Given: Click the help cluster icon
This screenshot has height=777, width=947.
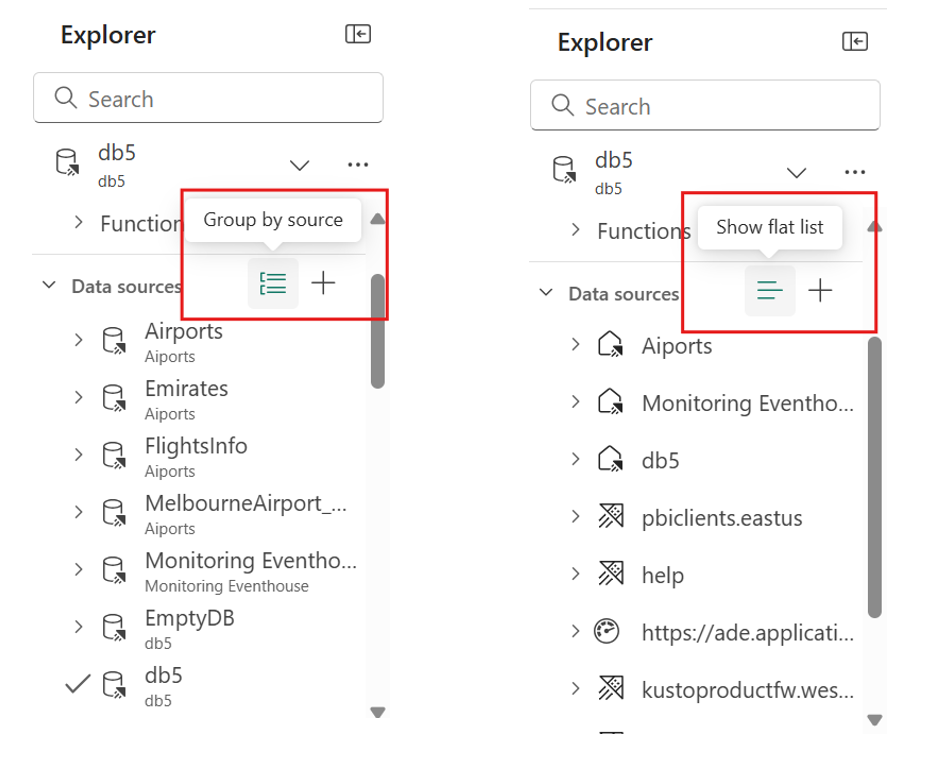Looking at the screenshot, I should [x=610, y=575].
